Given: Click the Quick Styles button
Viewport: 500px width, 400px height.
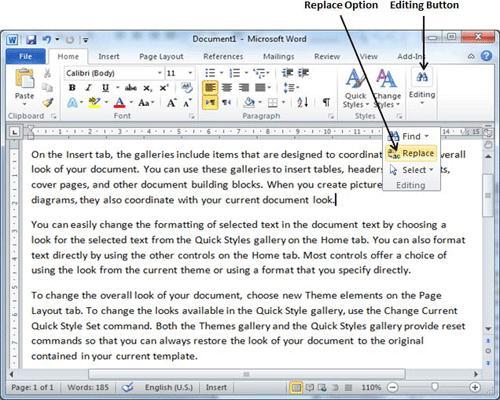Looking at the screenshot, I should point(355,88).
